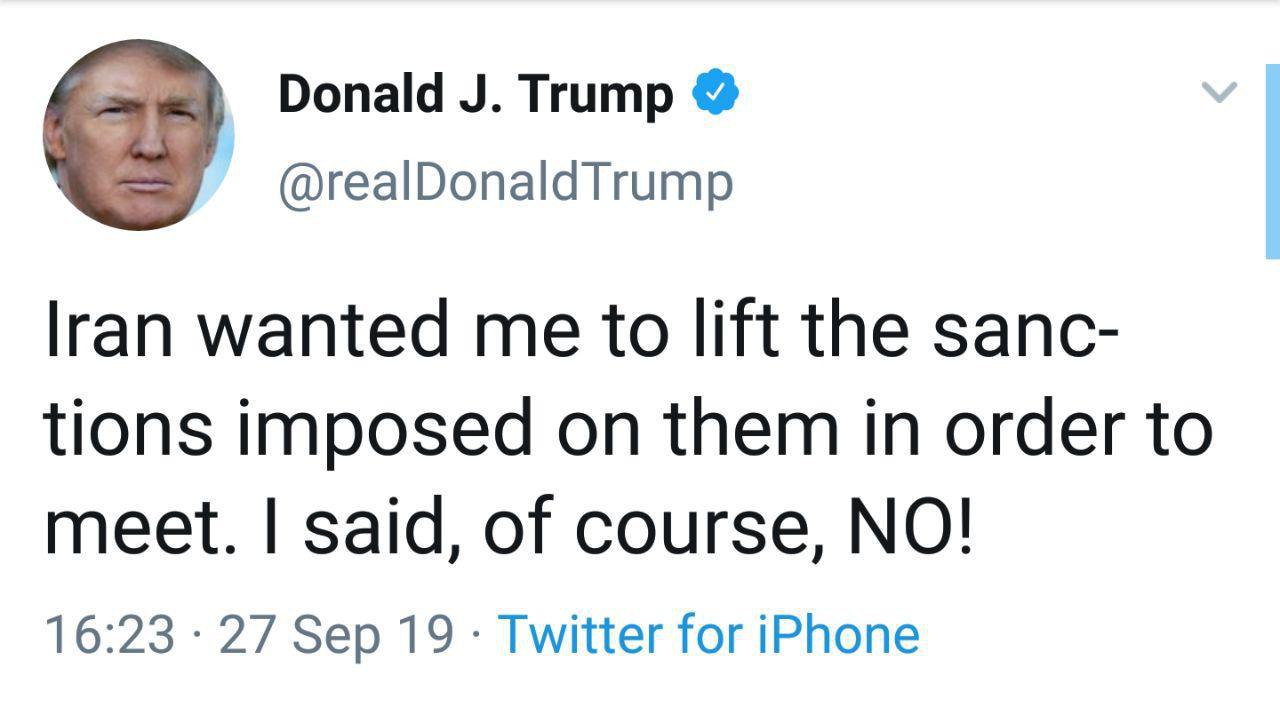Click the "27 Sep 19" tweet date
Image resolution: width=1280 pixels, height=707 pixels.
click(x=336, y=635)
